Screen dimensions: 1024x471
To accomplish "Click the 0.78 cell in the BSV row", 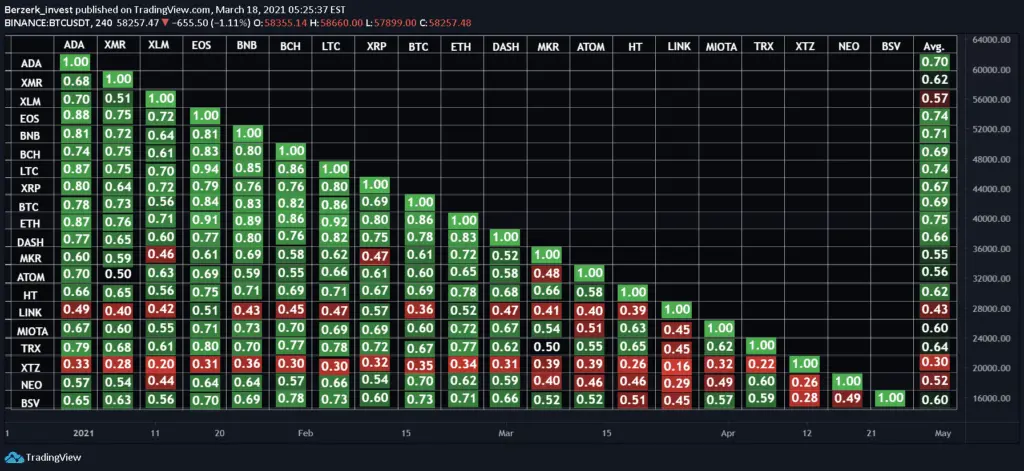I will click(291, 398).
